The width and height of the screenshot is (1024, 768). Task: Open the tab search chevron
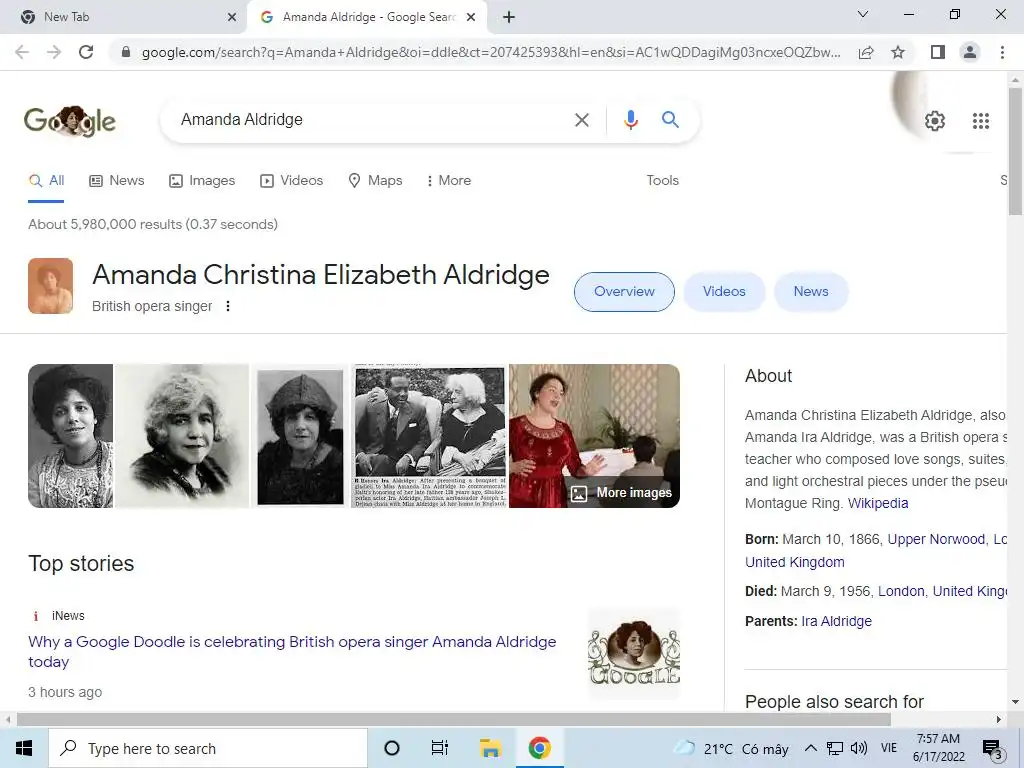tap(863, 14)
